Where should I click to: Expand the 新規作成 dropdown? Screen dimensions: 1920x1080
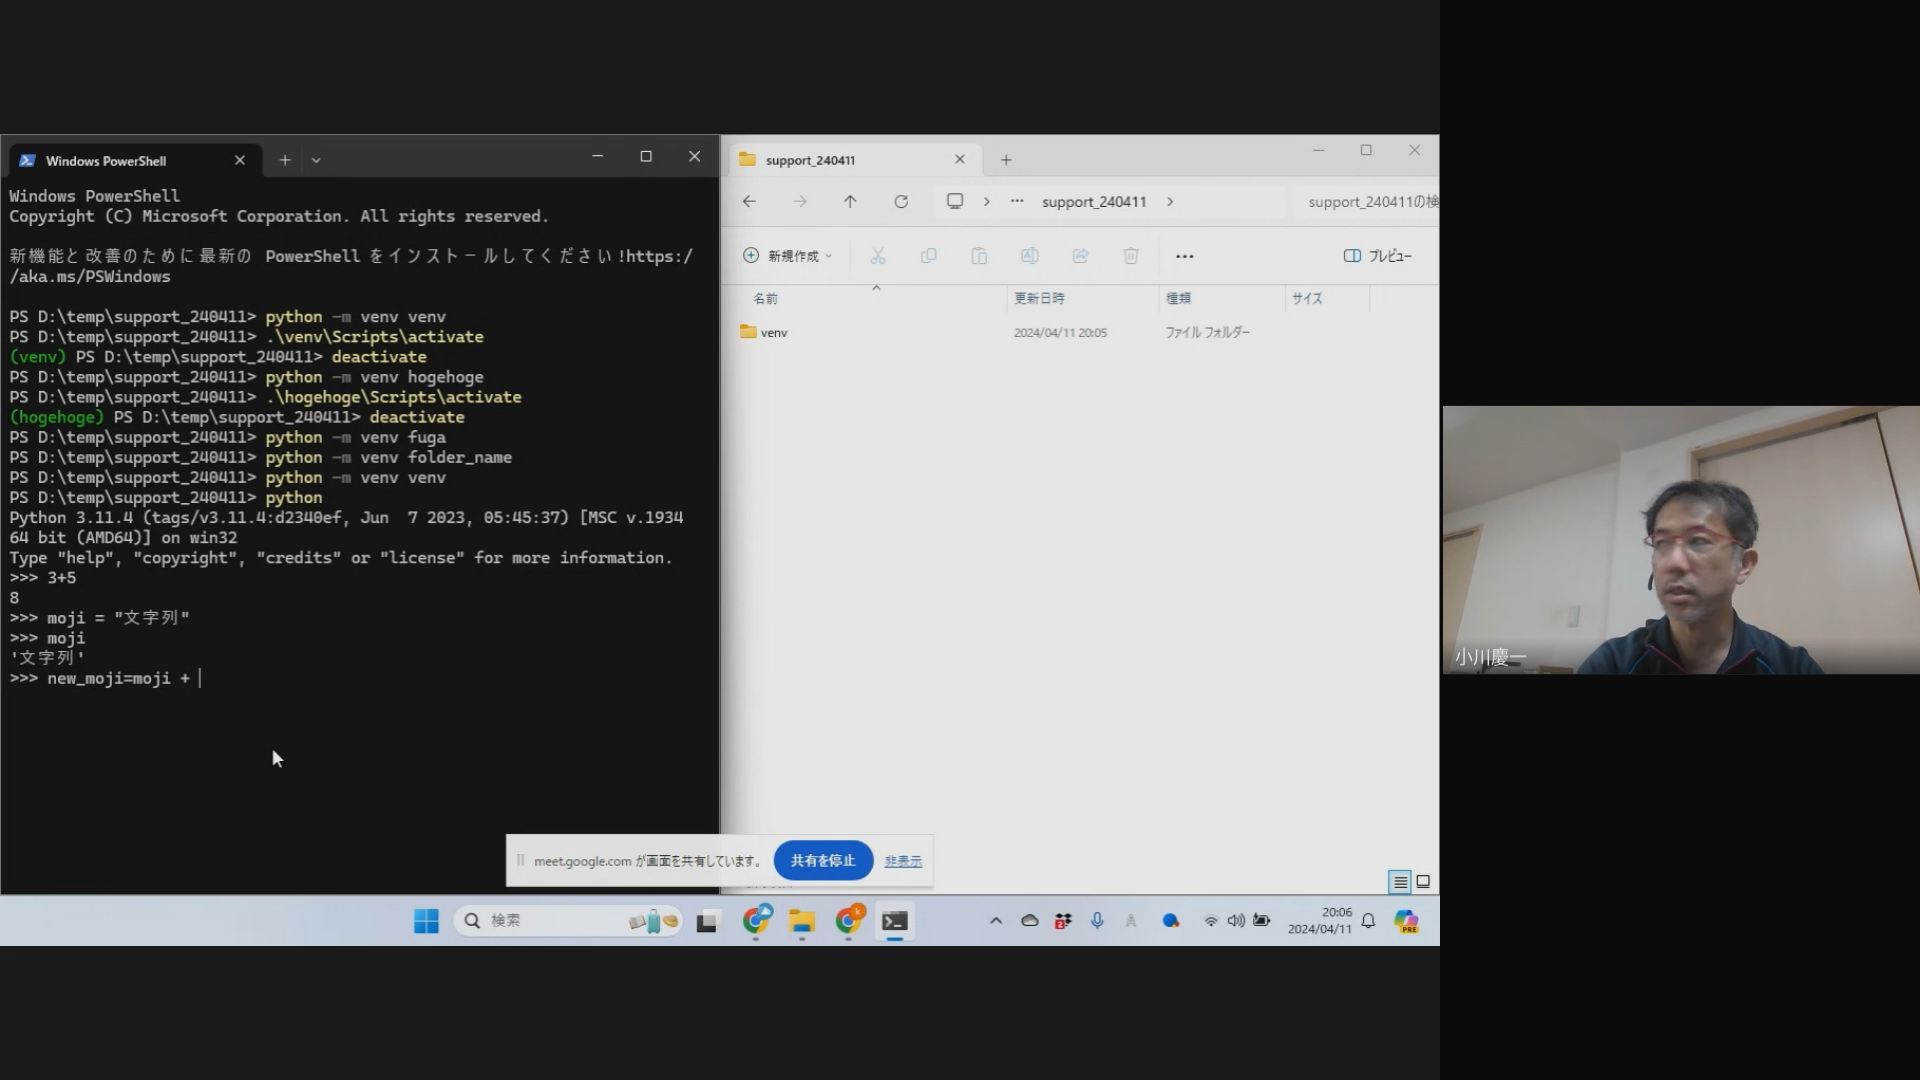tap(789, 256)
